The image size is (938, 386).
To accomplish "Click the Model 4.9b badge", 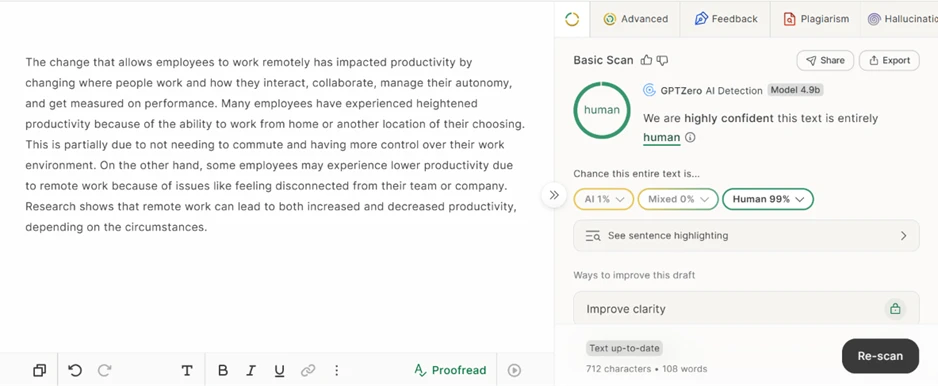I will pos(796,90).
